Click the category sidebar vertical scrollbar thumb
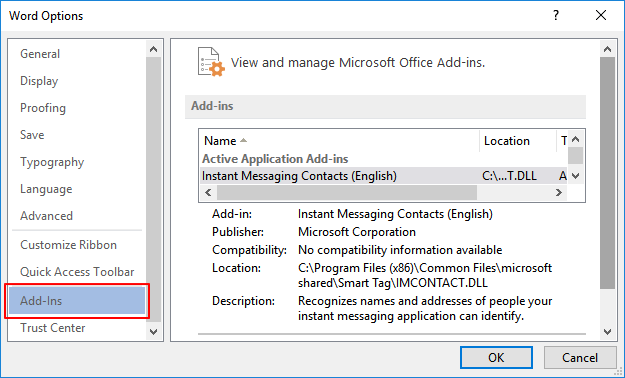 153,189
